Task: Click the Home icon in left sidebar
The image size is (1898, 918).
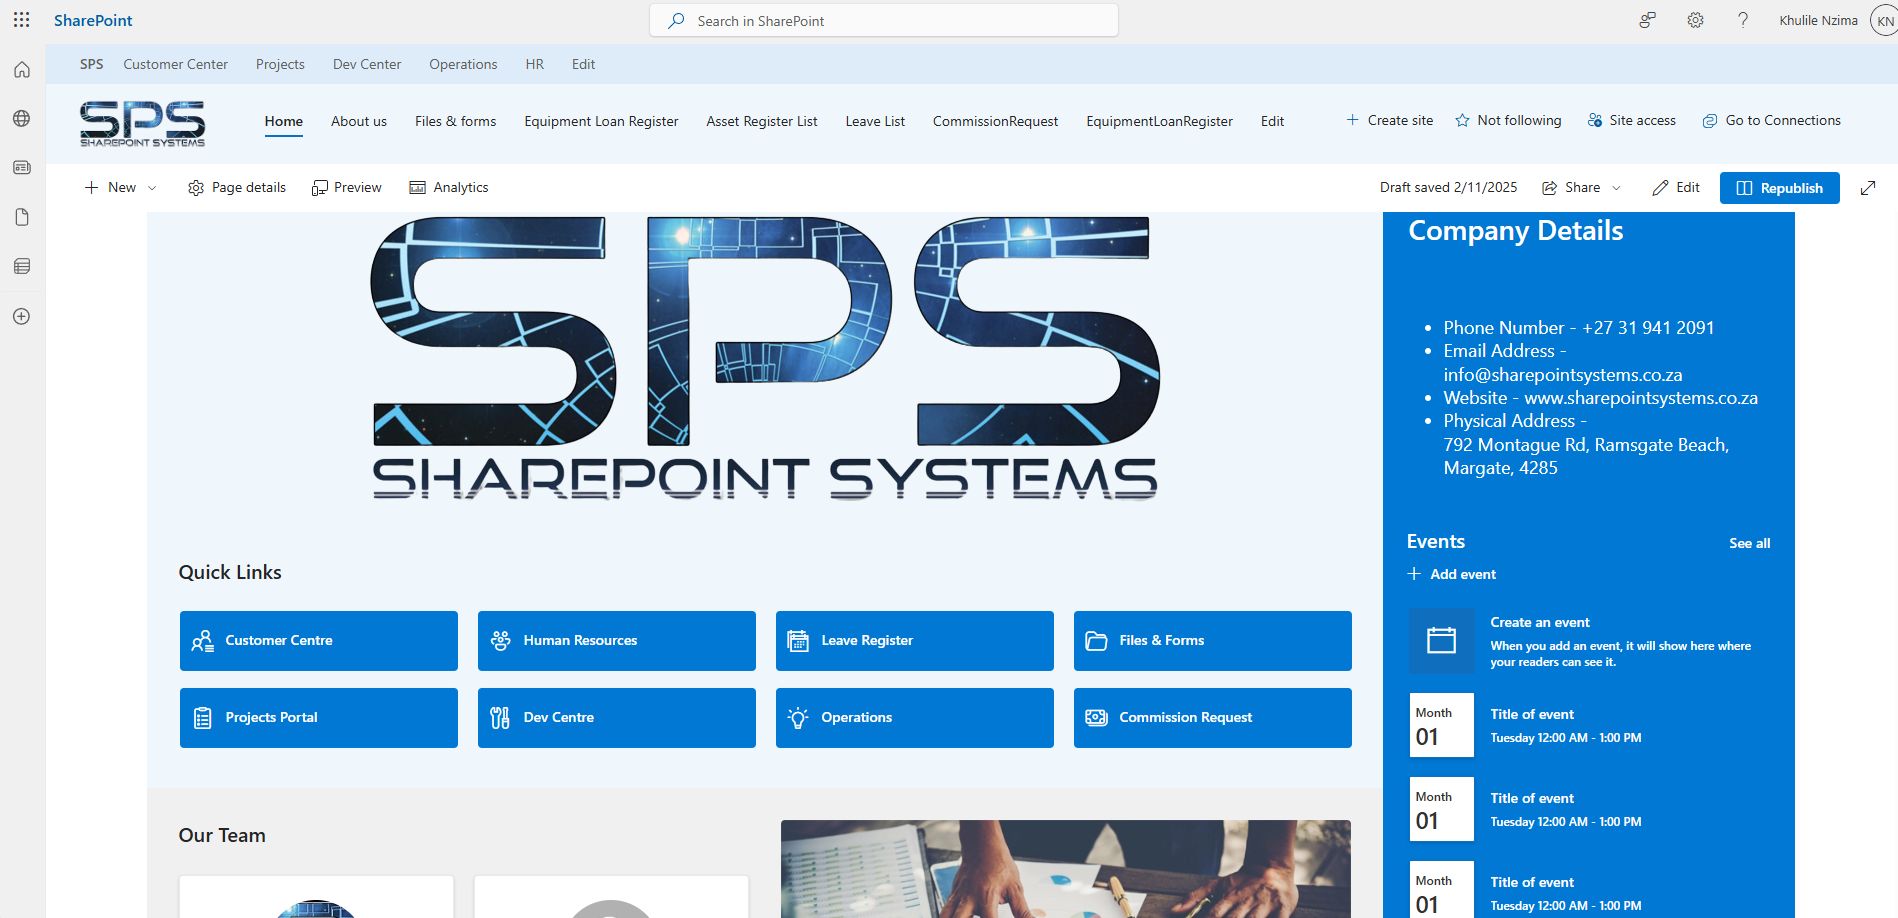Action: 22,70
